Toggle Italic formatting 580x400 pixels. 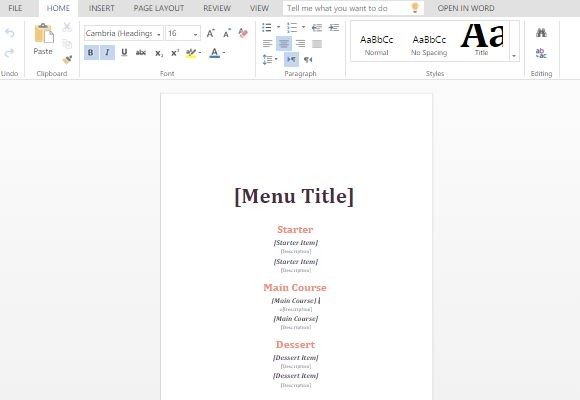point(107,53)
